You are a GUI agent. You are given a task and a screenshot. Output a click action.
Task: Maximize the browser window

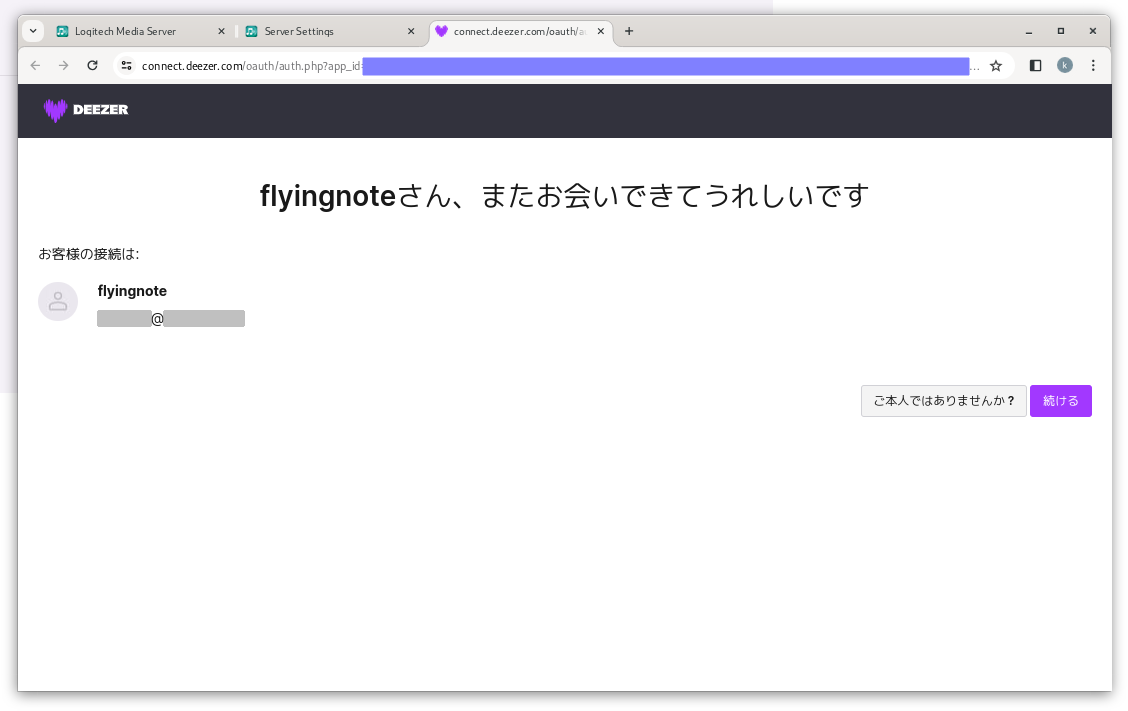[x=1060, y=32]
